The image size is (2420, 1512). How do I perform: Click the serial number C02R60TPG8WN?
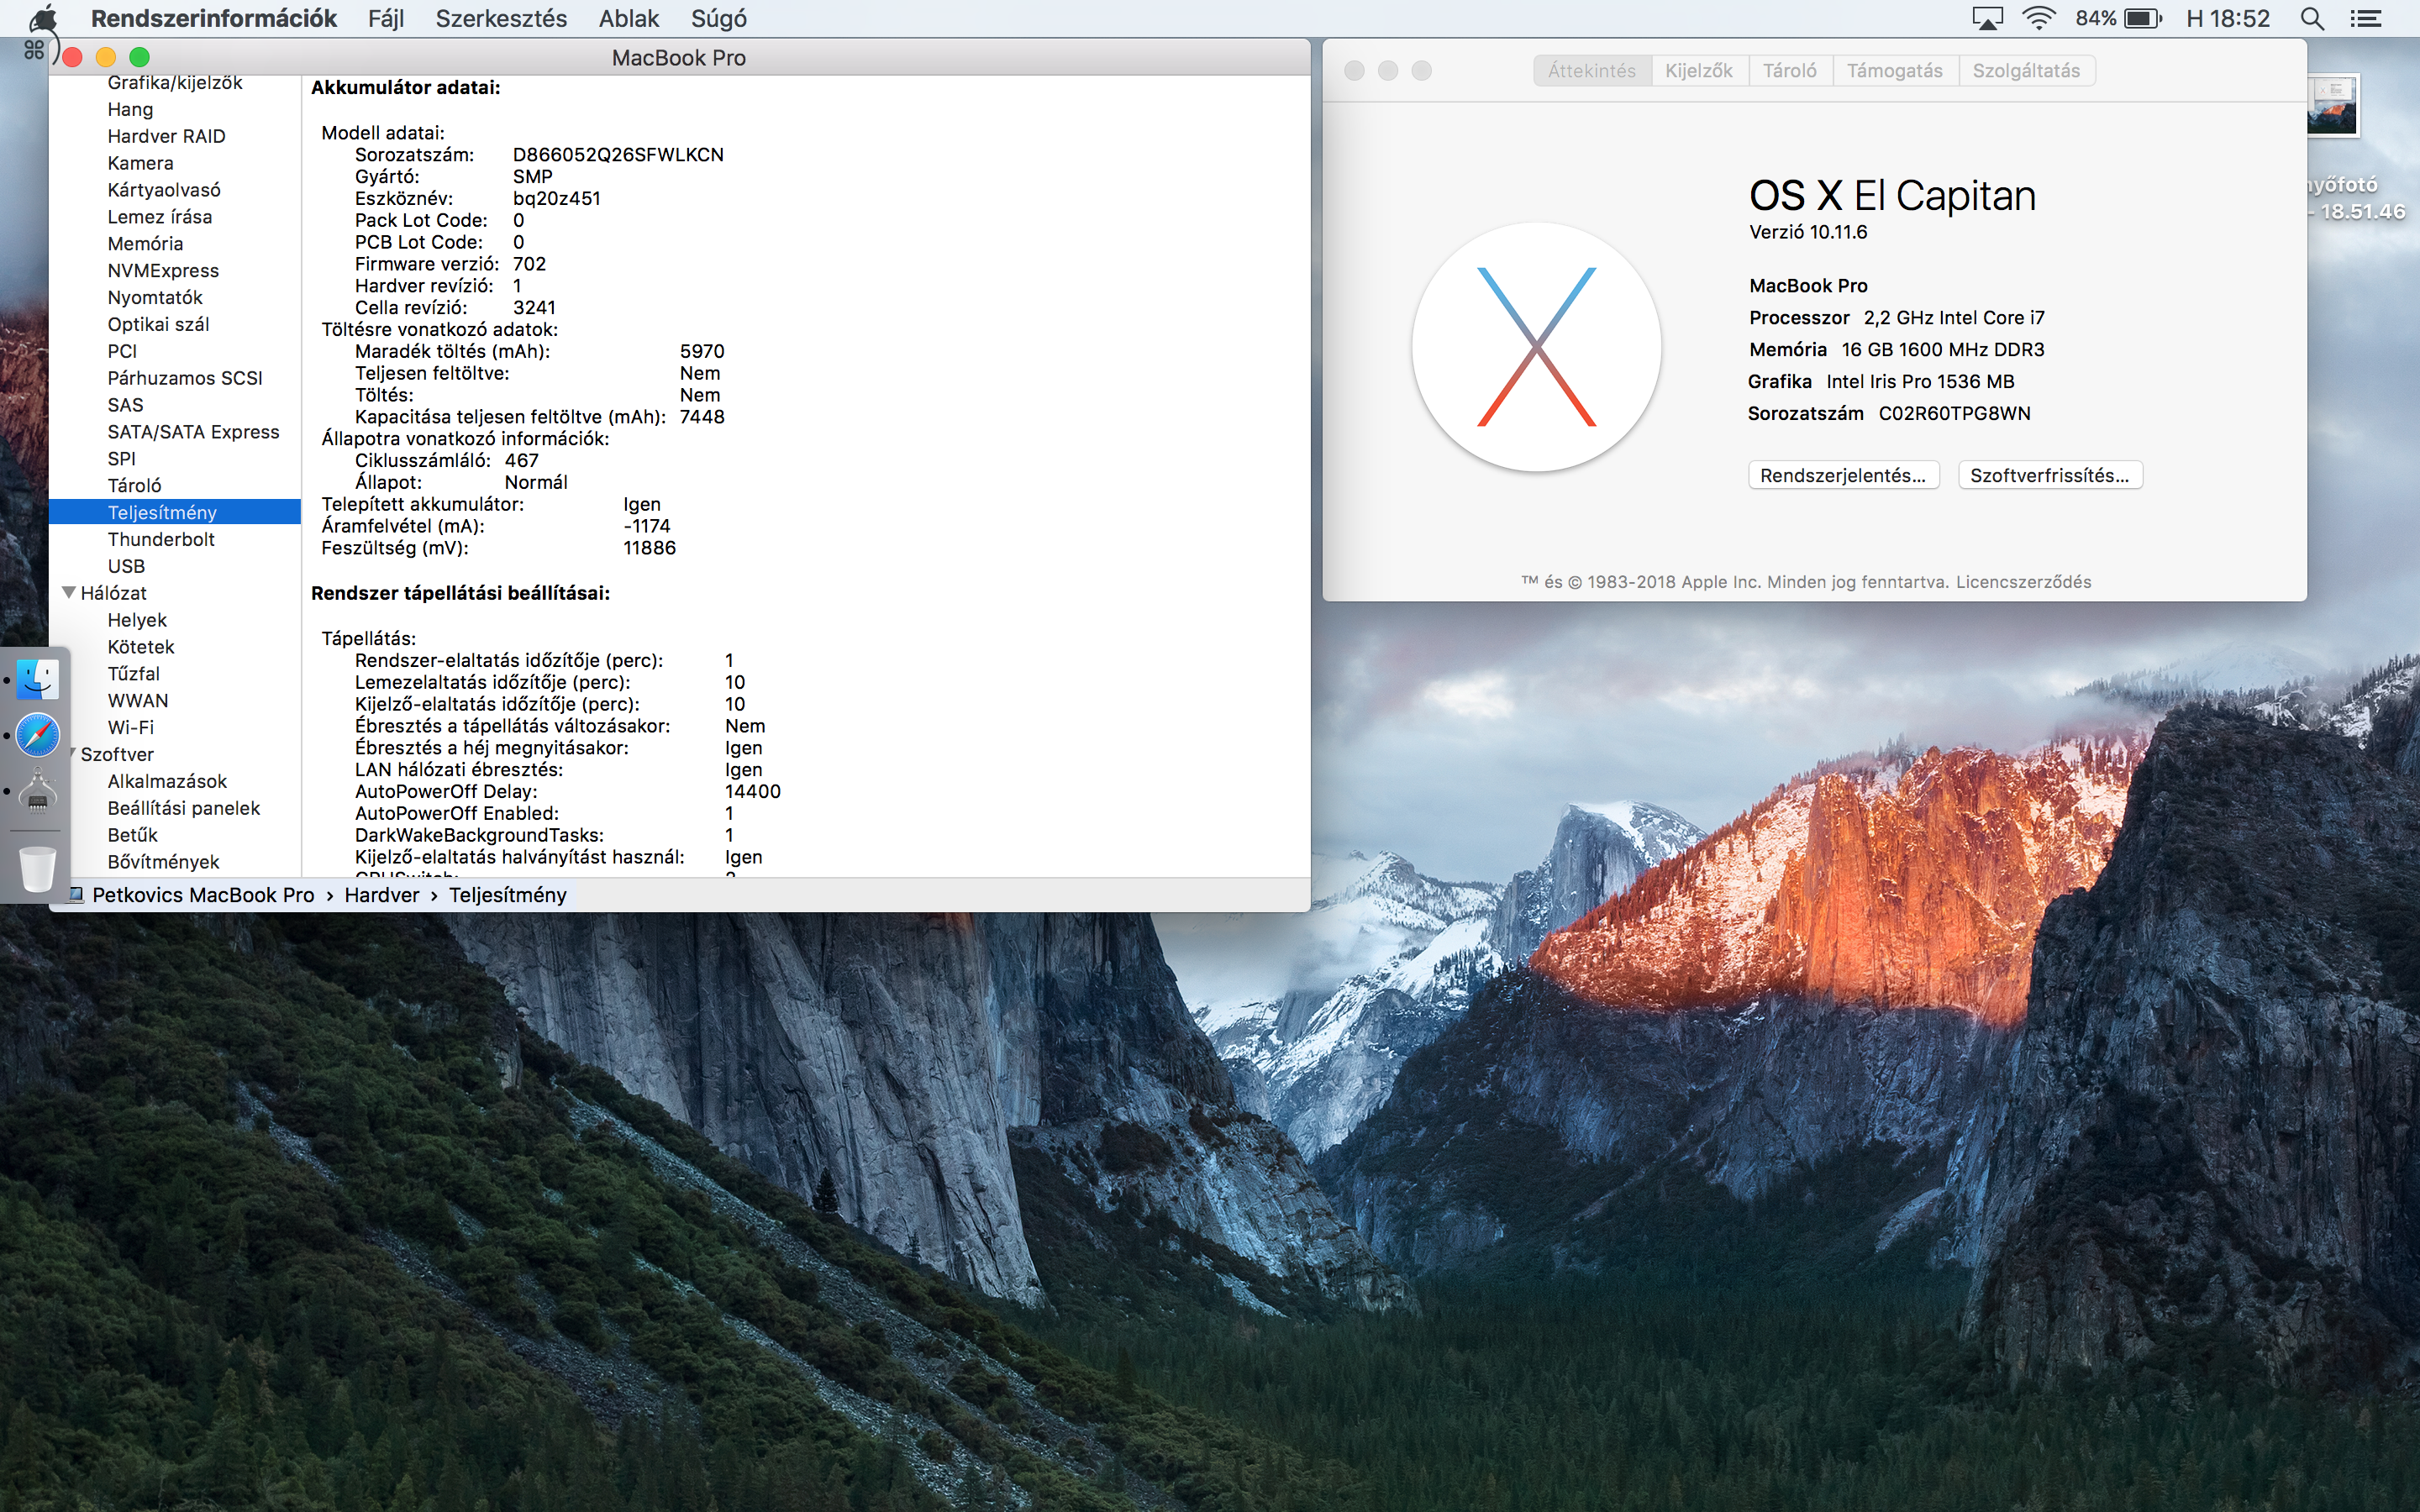point(1954,413)
